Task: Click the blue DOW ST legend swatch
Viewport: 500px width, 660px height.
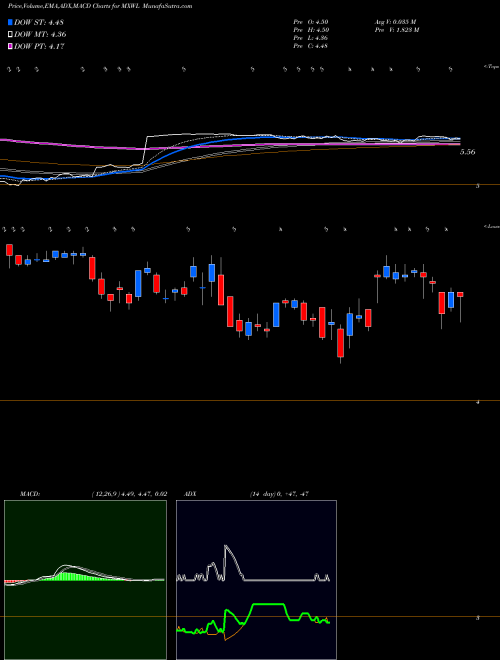Action: pos(11,22)
